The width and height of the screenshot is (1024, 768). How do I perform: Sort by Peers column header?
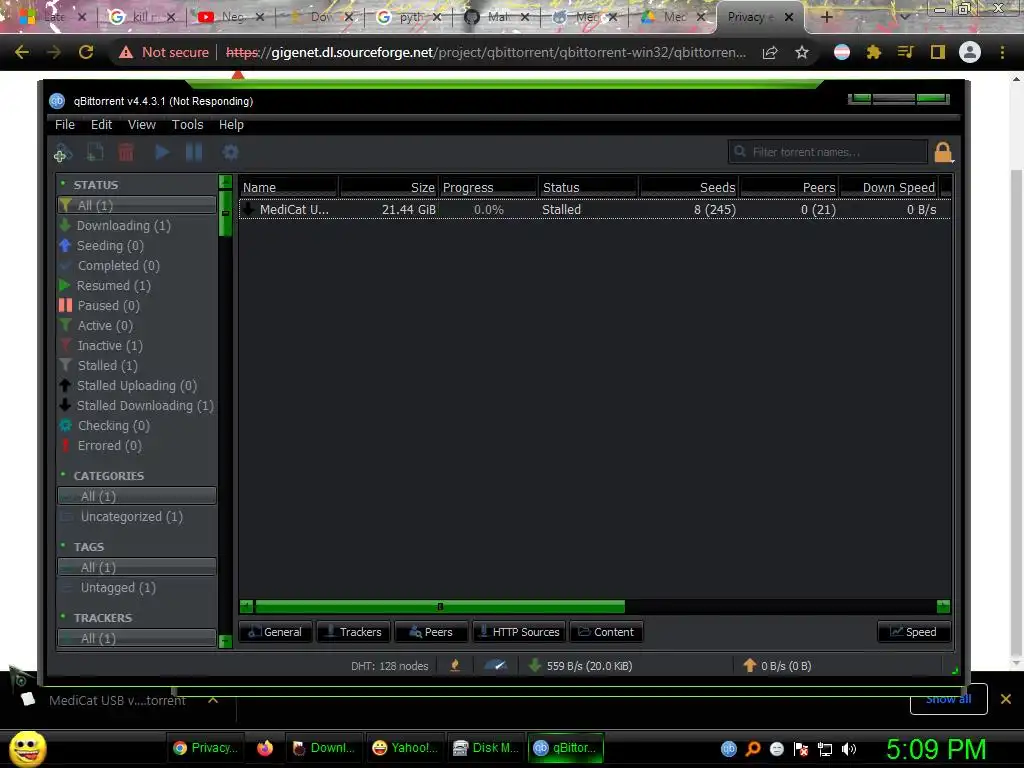point(790,187)
